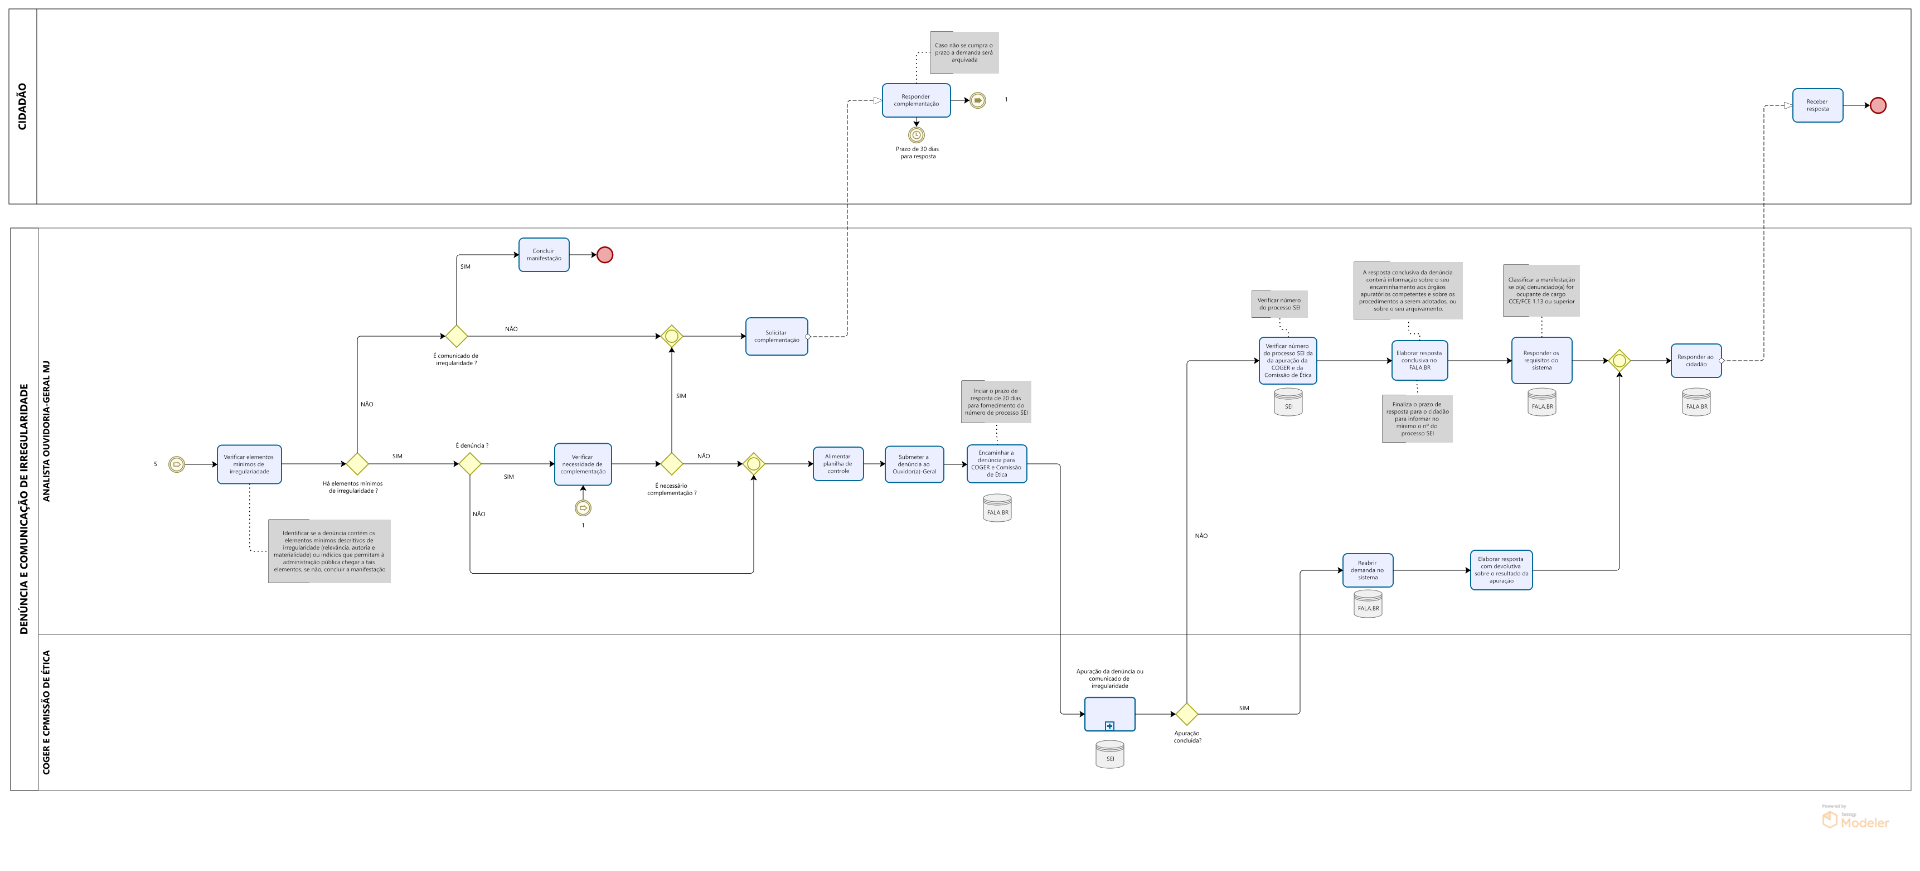
Task: Click the Modeler logo watermark
Action: coord(1856,819)
